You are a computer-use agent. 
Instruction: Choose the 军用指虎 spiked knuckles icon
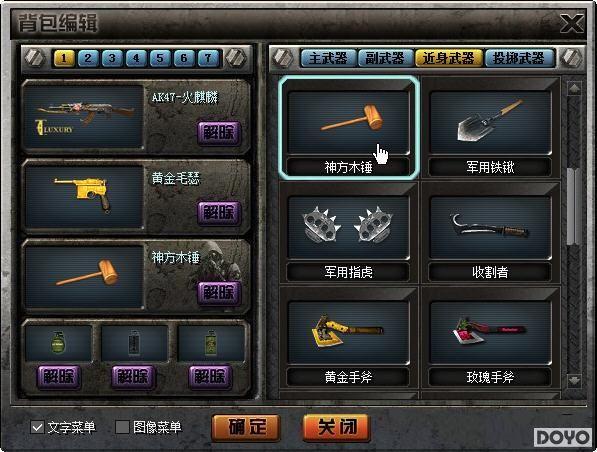click(348, 227)
